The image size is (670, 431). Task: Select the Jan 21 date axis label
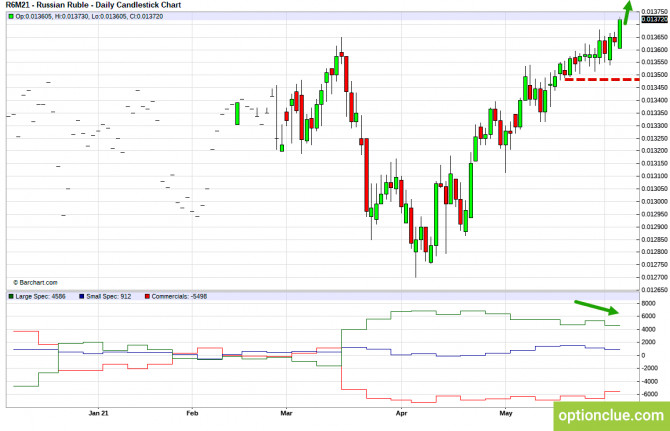[x=98, y=413]
